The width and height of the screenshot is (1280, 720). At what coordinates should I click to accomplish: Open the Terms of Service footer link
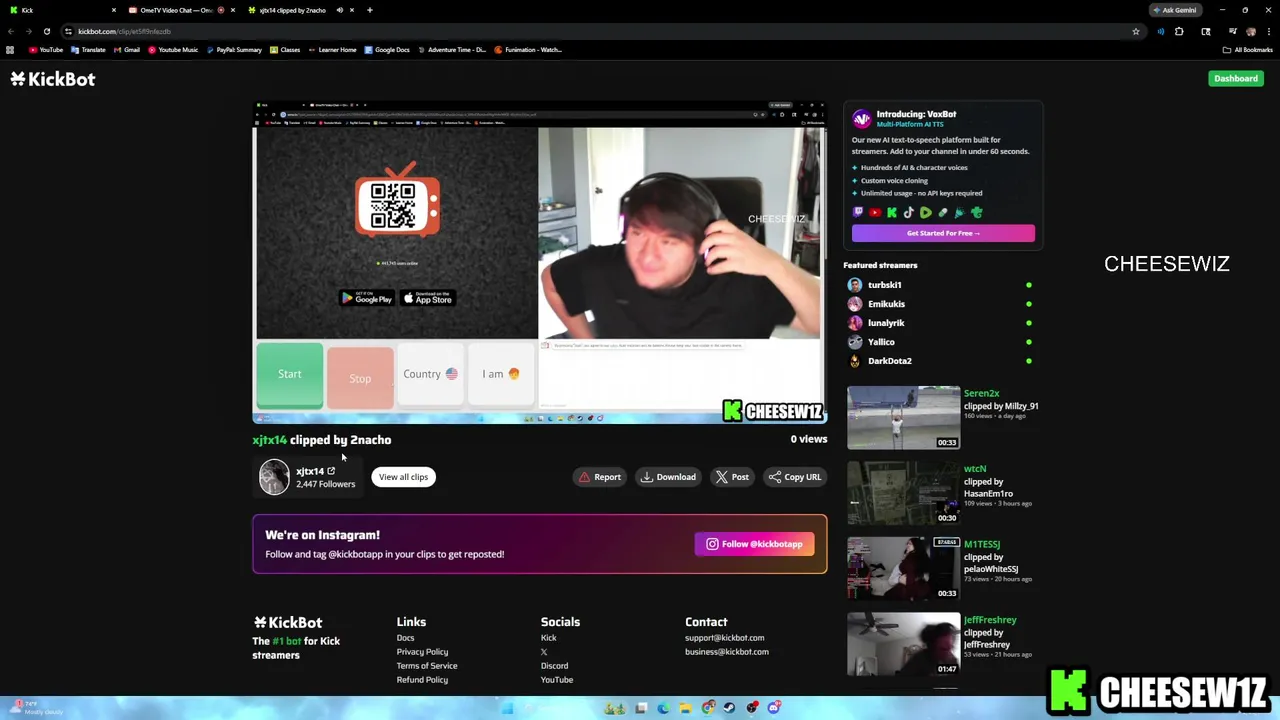tap(427, 666)
